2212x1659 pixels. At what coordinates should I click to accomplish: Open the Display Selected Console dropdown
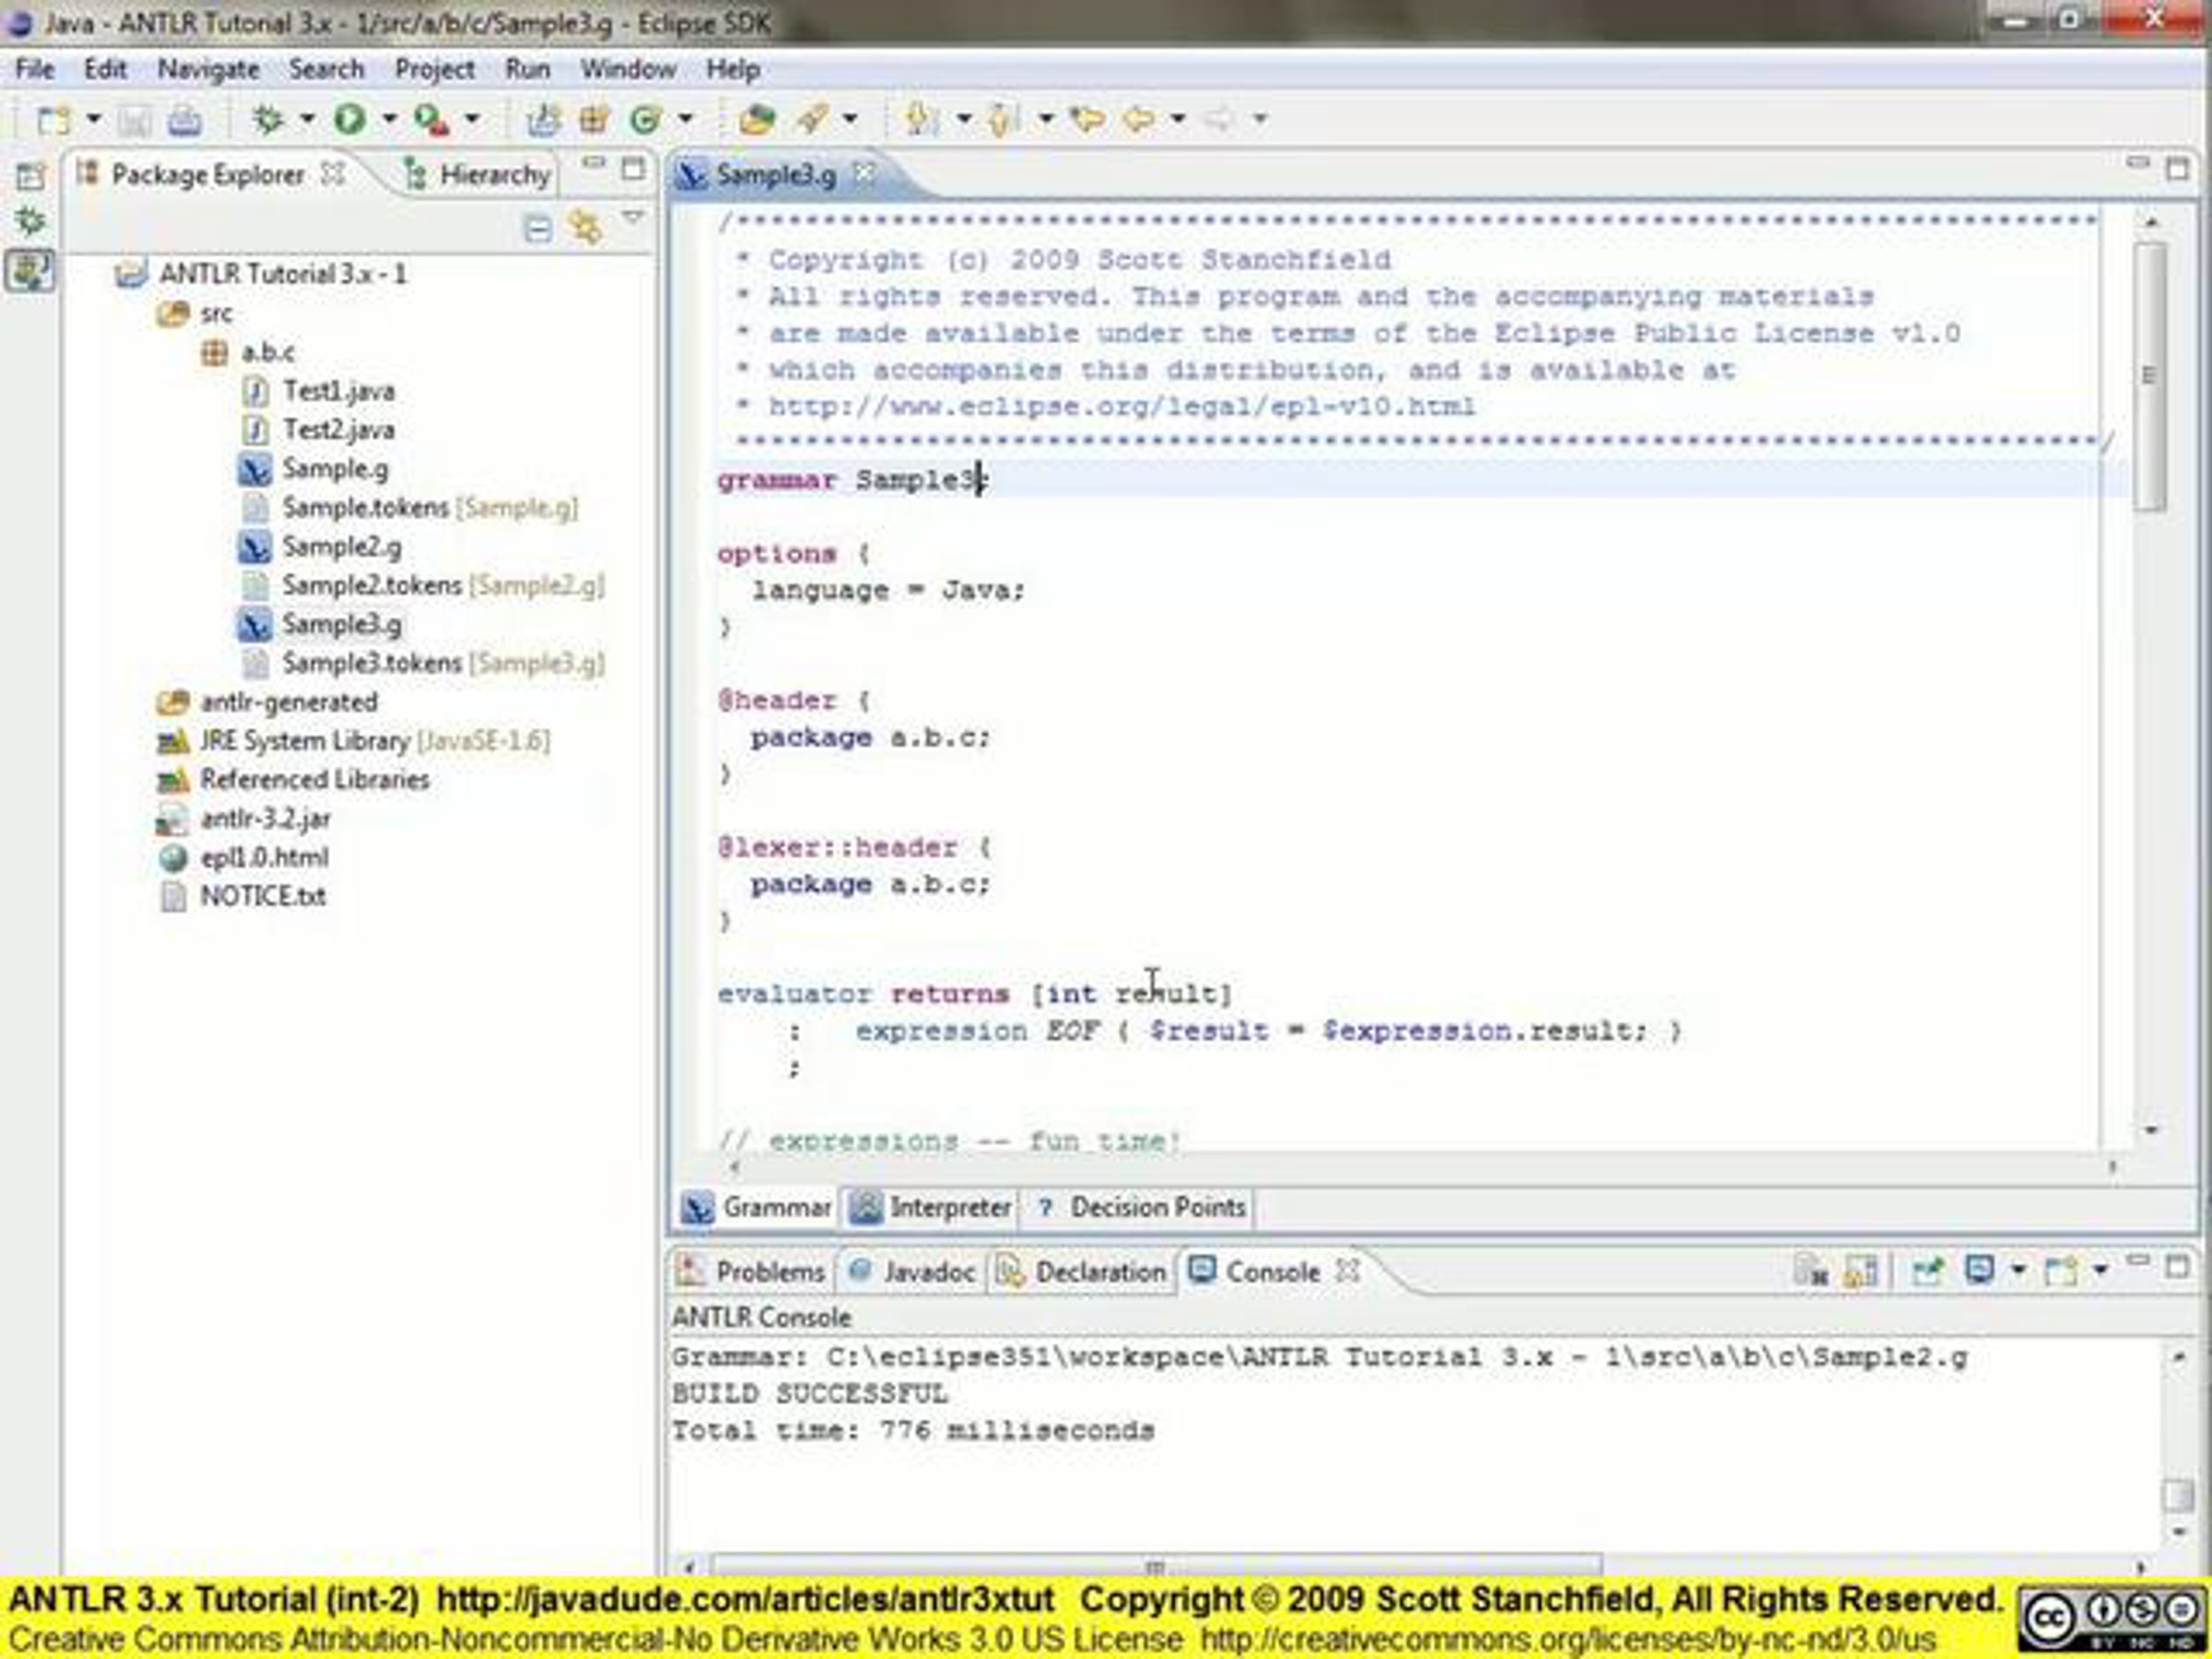(x=2018, y=1270)
